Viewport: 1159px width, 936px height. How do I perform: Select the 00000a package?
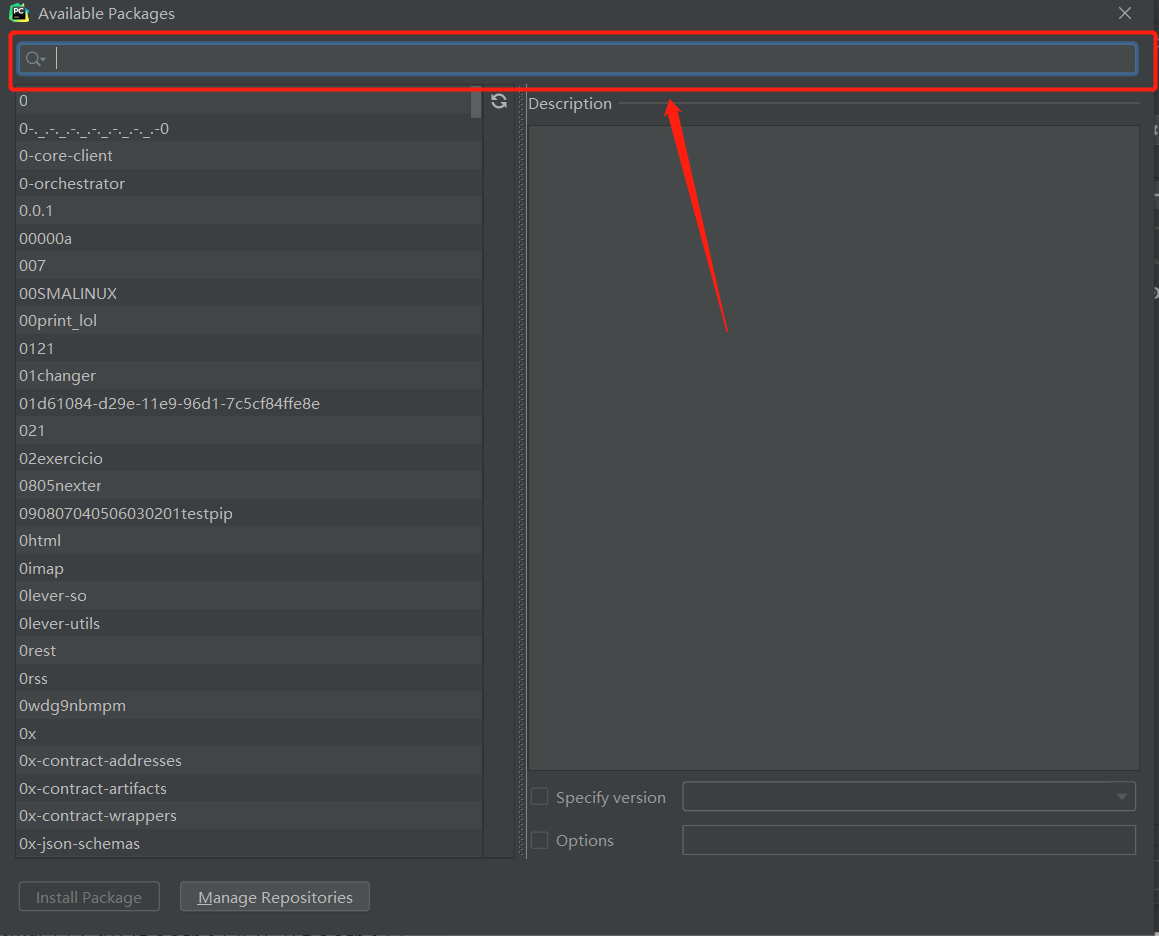pos(249,238)
